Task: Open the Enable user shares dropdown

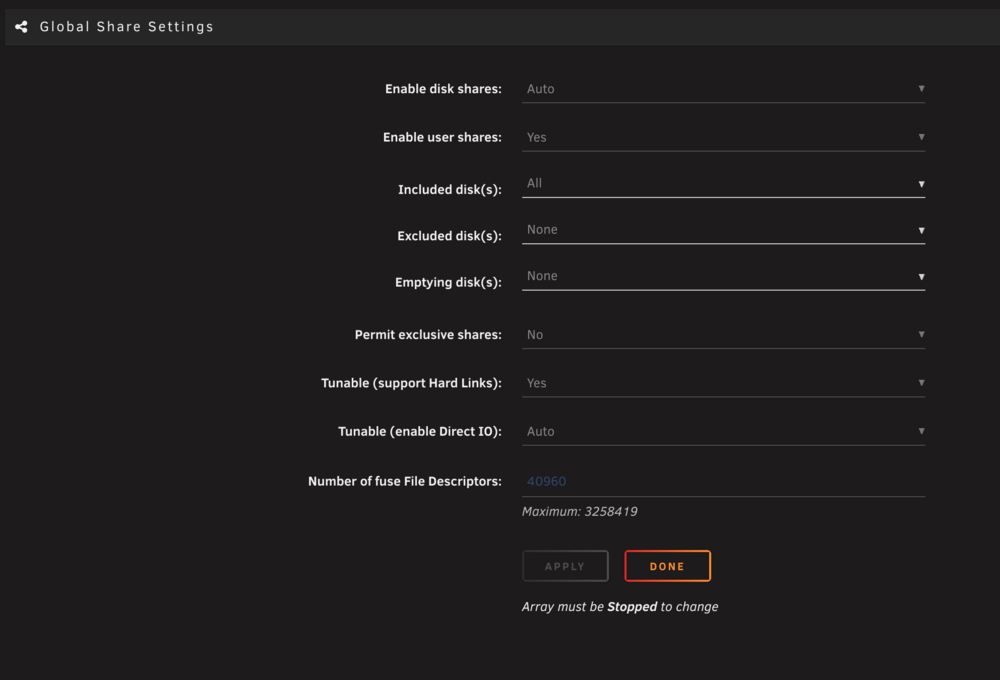Action: (x=723, y=138)
